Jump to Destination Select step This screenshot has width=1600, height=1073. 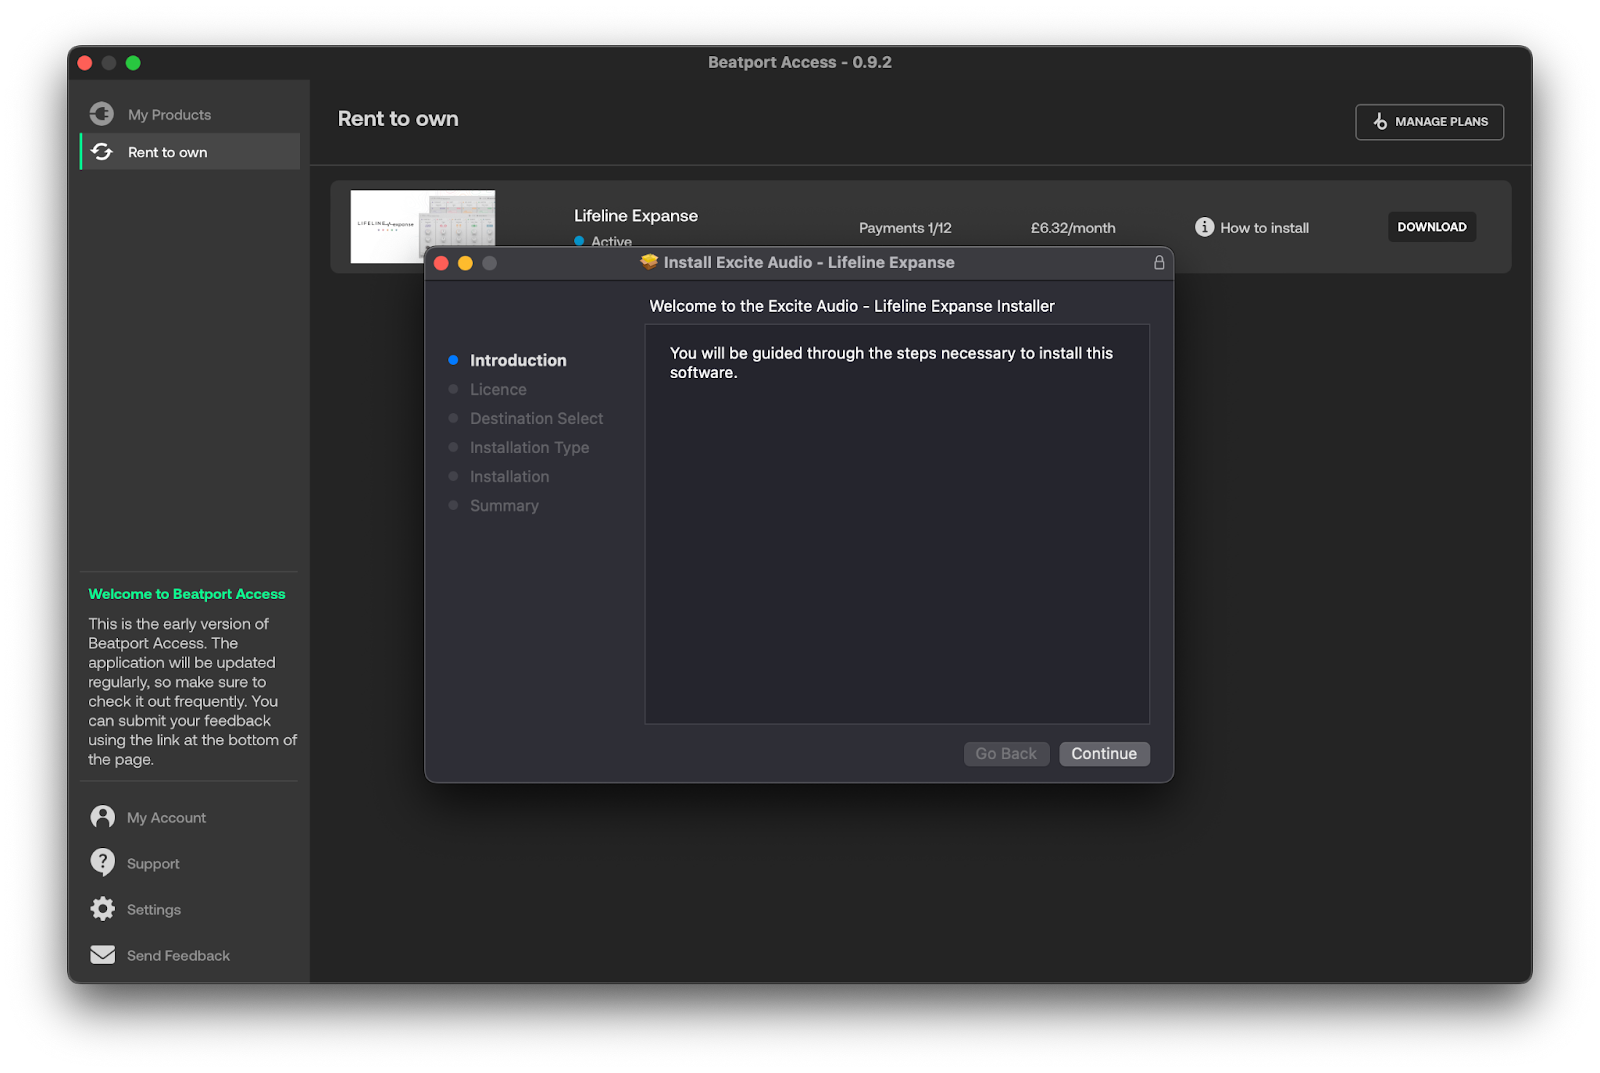pyautogui.click(x=536, y=418)
